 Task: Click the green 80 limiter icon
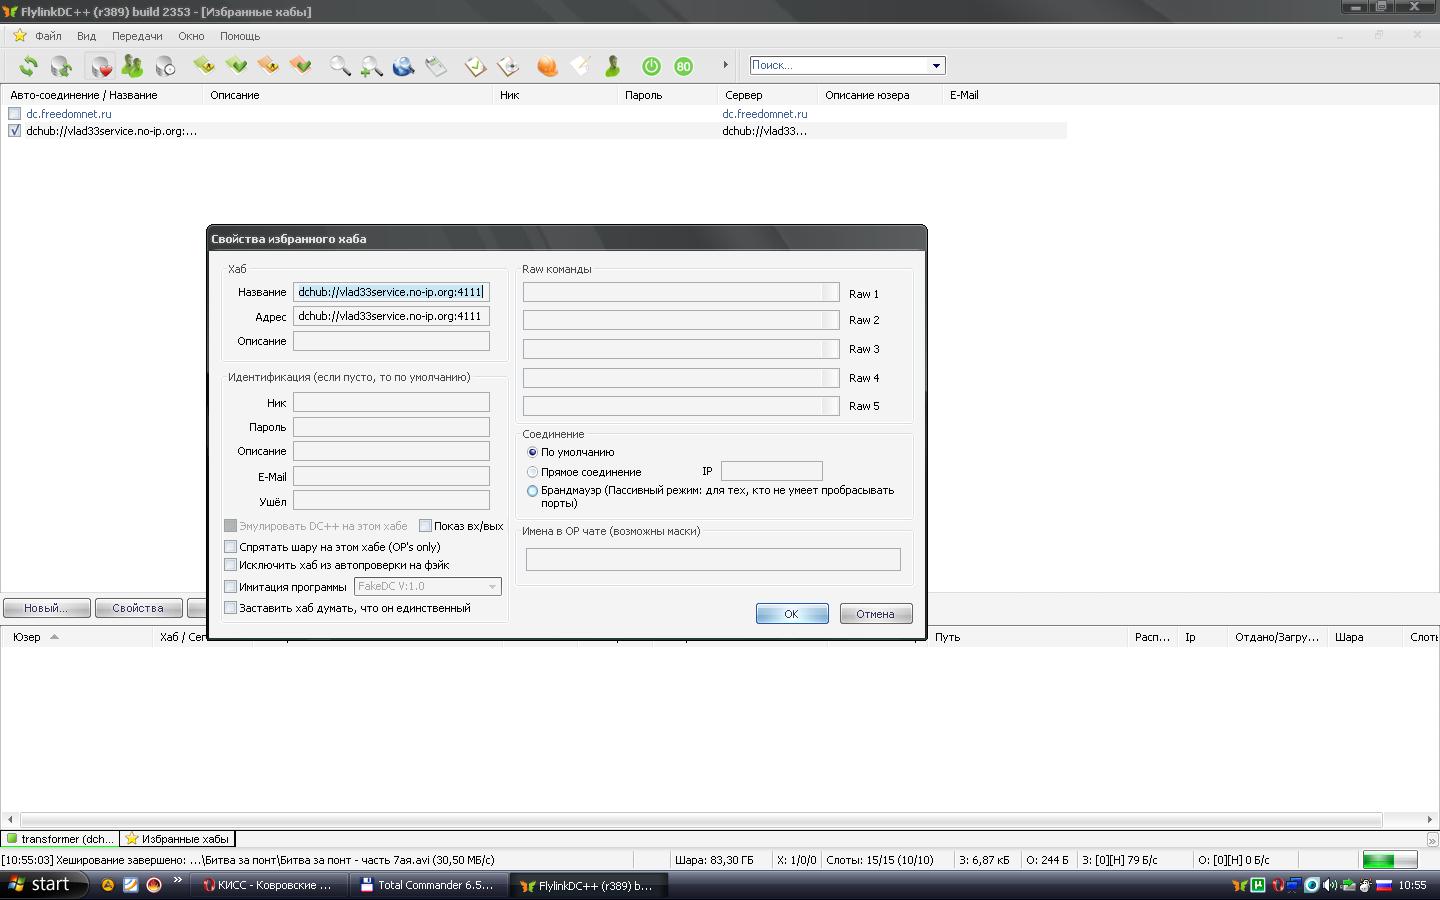point(684,66)
